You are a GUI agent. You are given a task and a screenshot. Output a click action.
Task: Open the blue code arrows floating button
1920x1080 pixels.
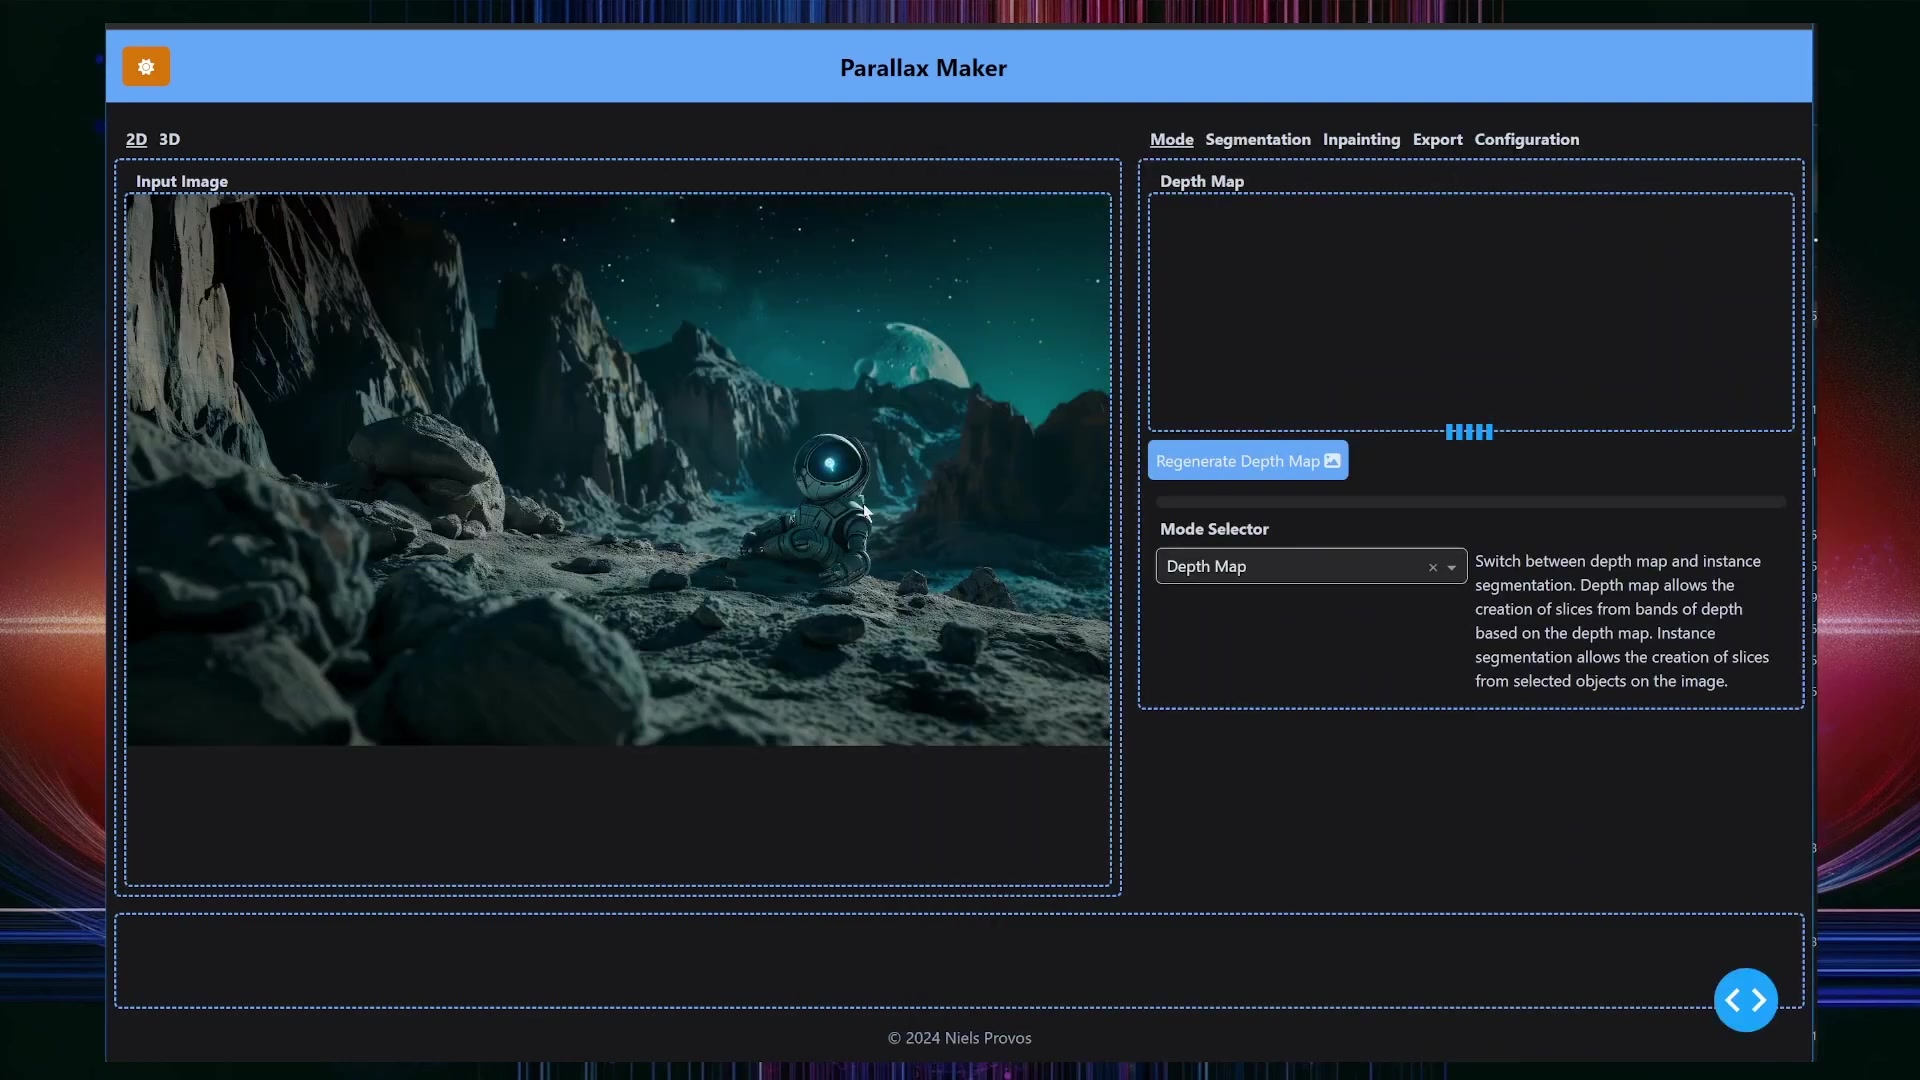point(1745,1000)
